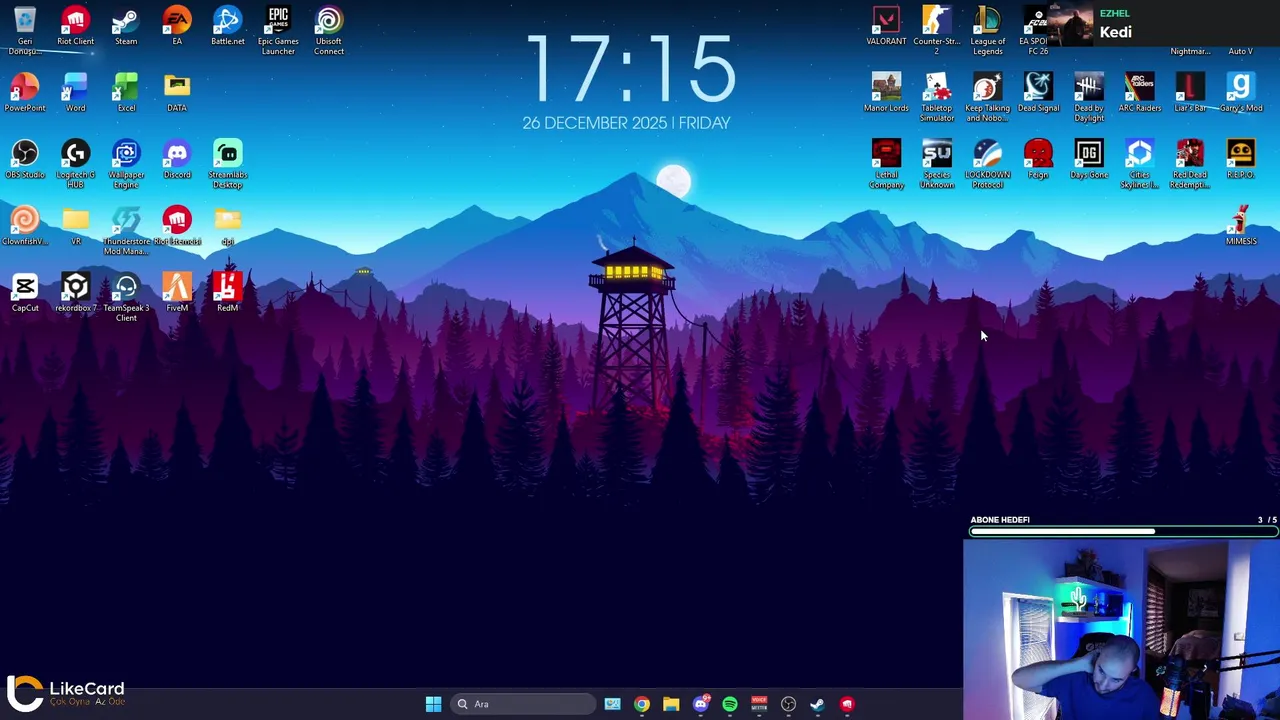Open the Word desktop shortcut
The image size is (1280, 720).
coord(75,92)
